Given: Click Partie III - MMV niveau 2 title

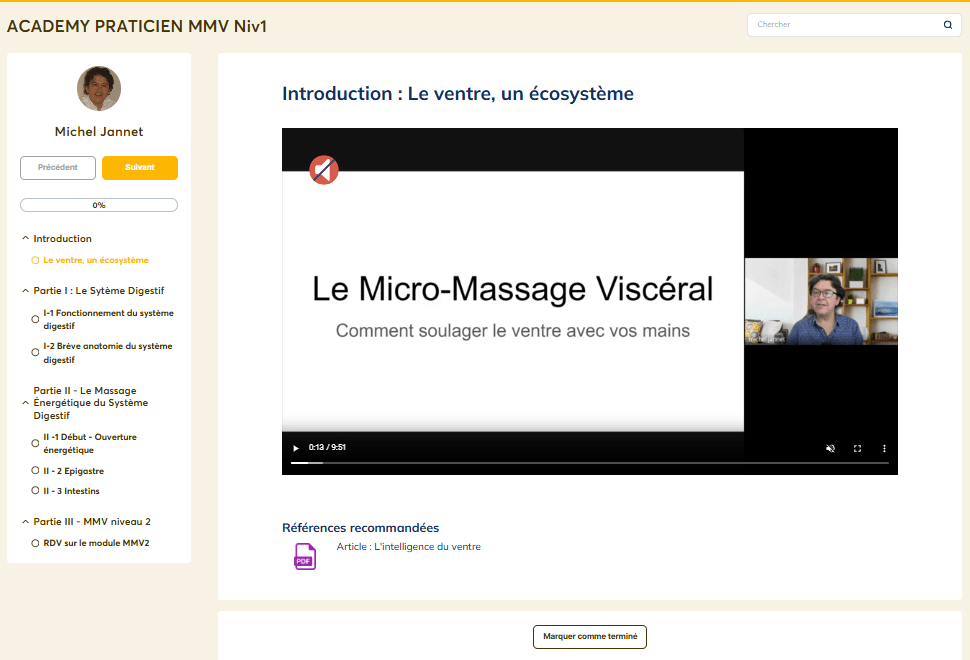Looking at the screenshot, I should point(92,522).
